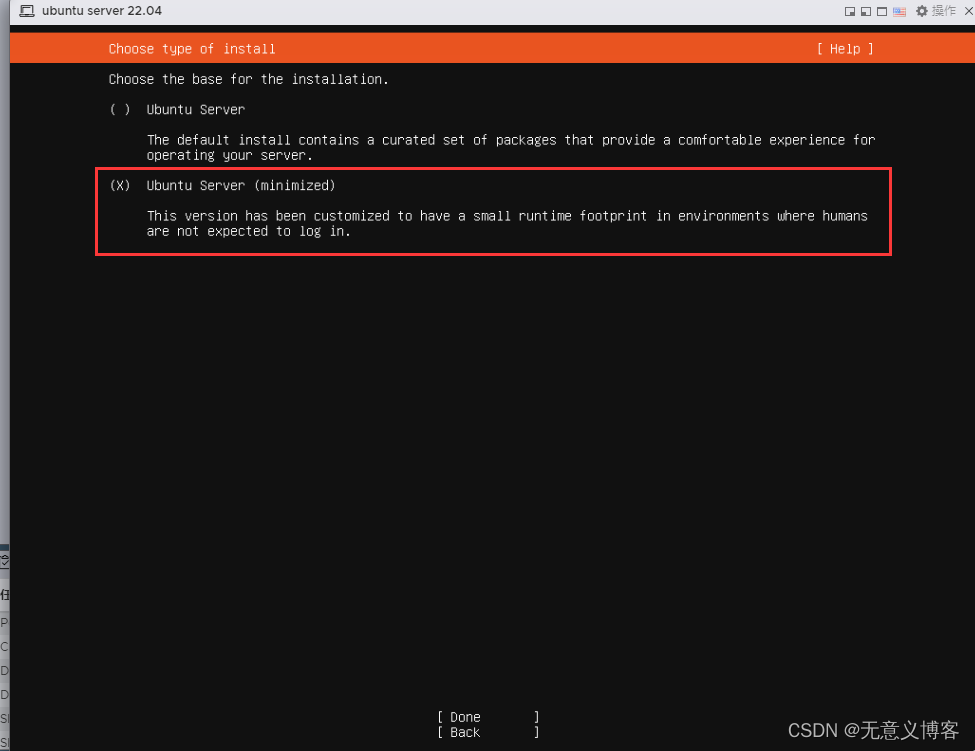Select the Ubuntu Server radio option
975x751 pixels.
point(120,109)
